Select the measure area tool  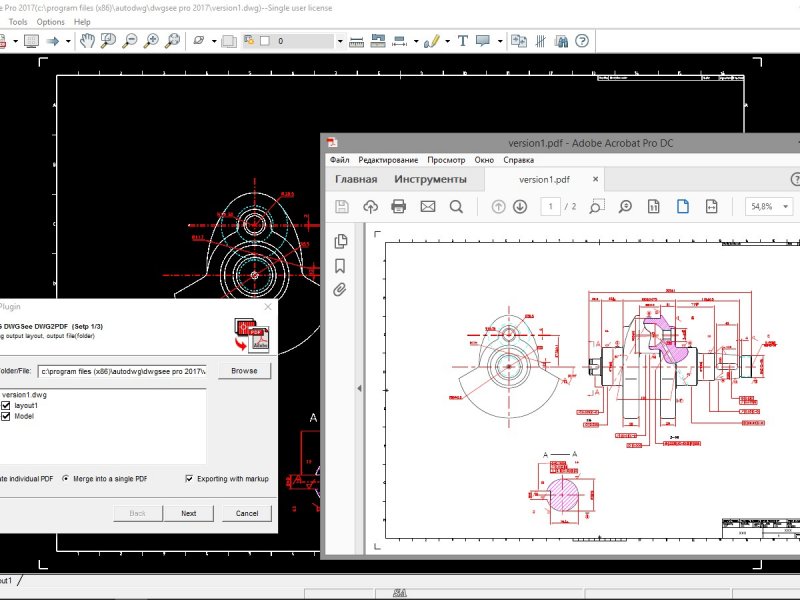coord(378,41)
